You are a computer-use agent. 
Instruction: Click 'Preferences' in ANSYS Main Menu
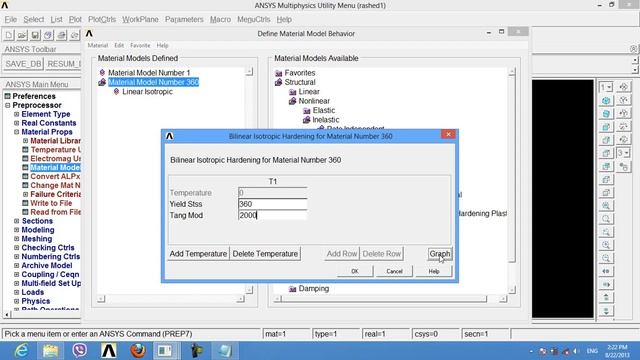(34, 96)
